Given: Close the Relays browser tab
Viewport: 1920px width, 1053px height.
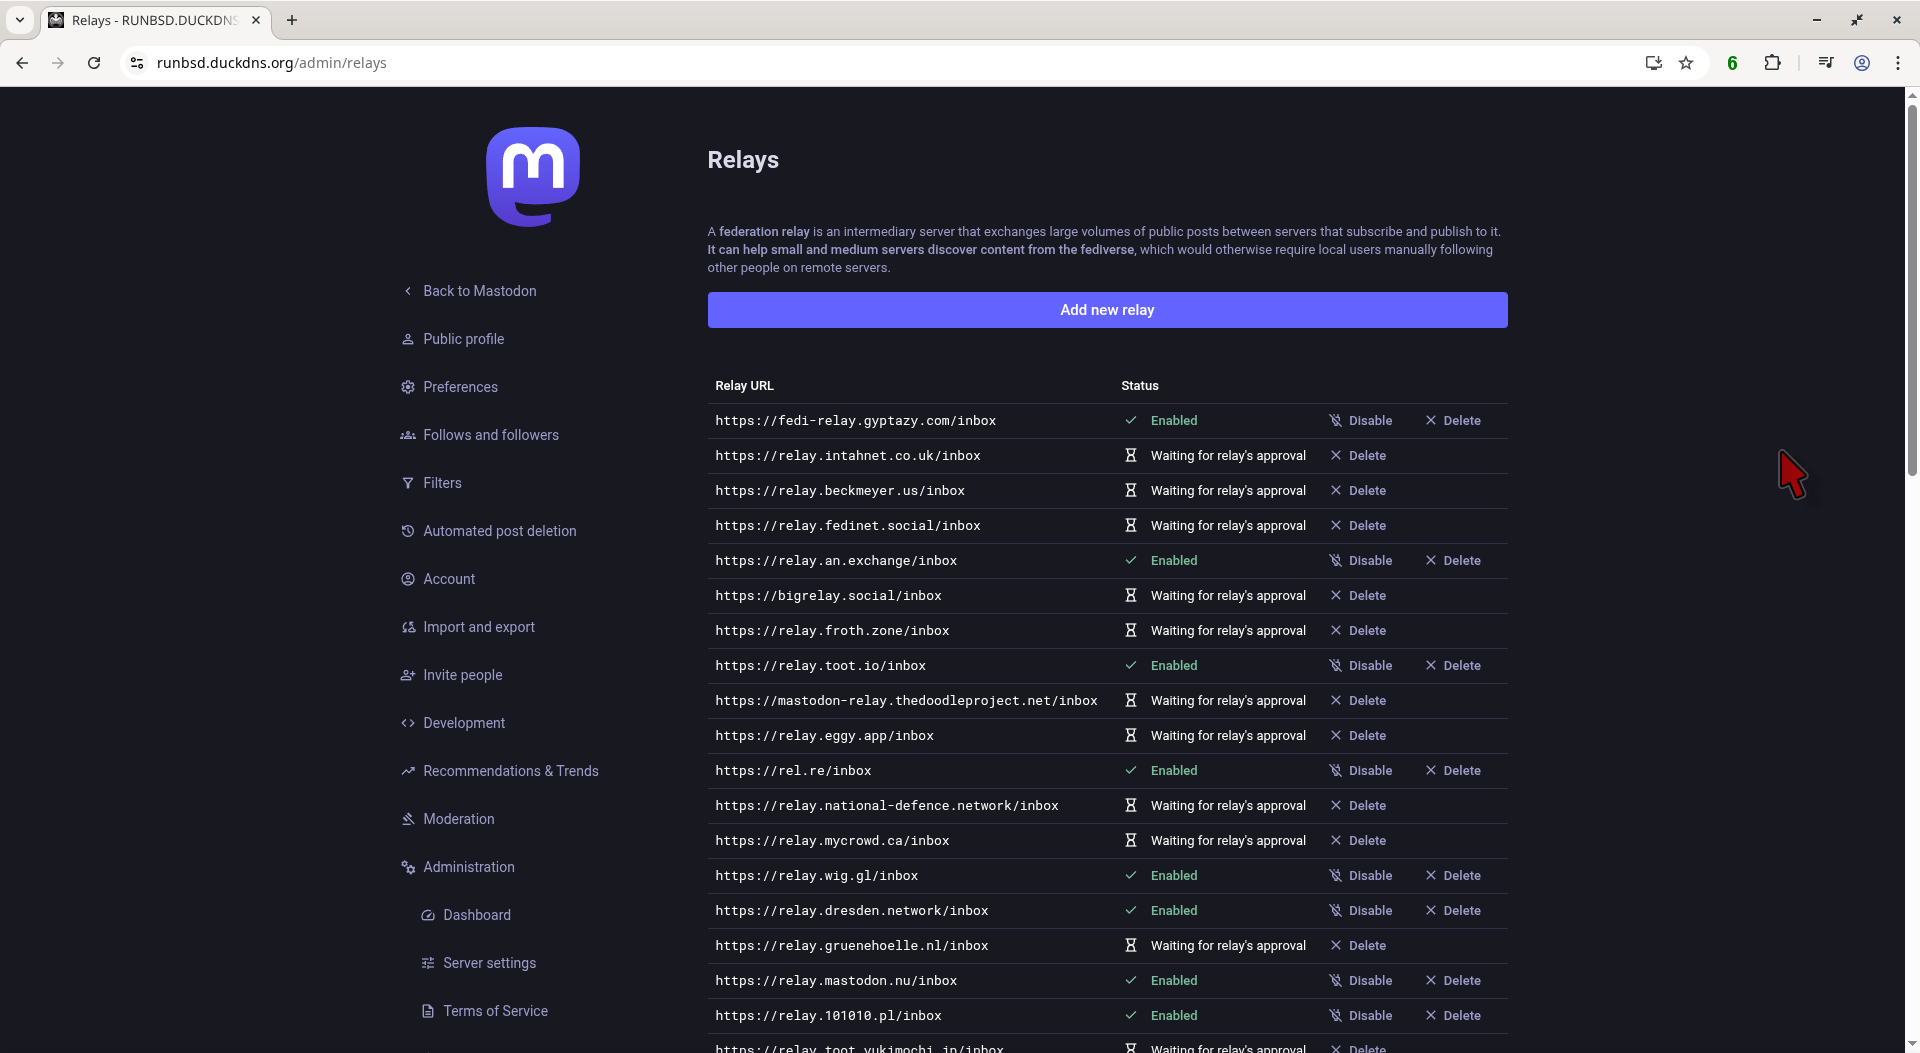Looking at the screenshot, I should click(x=256, y=20).
